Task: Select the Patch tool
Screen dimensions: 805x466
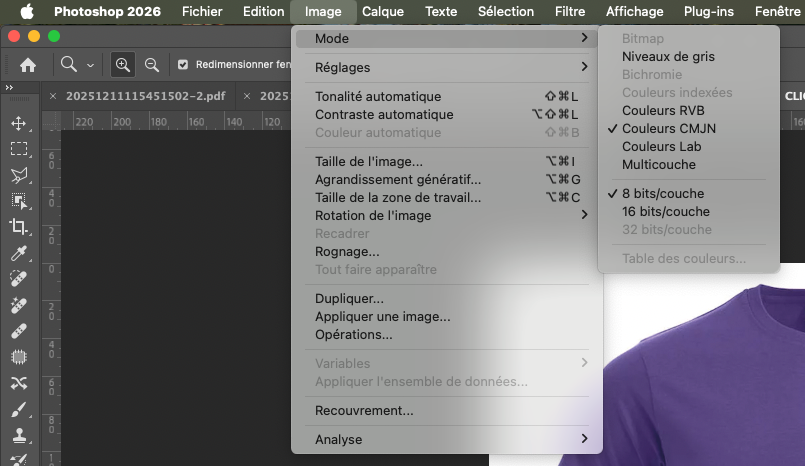Action: 19,357
